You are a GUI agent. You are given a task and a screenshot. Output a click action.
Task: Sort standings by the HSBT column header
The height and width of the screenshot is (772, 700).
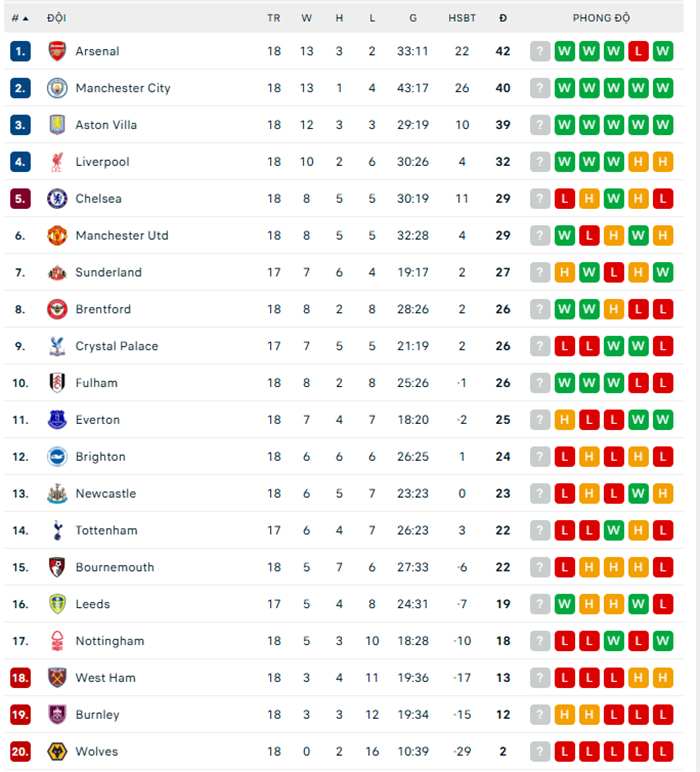tap(462, 18)
